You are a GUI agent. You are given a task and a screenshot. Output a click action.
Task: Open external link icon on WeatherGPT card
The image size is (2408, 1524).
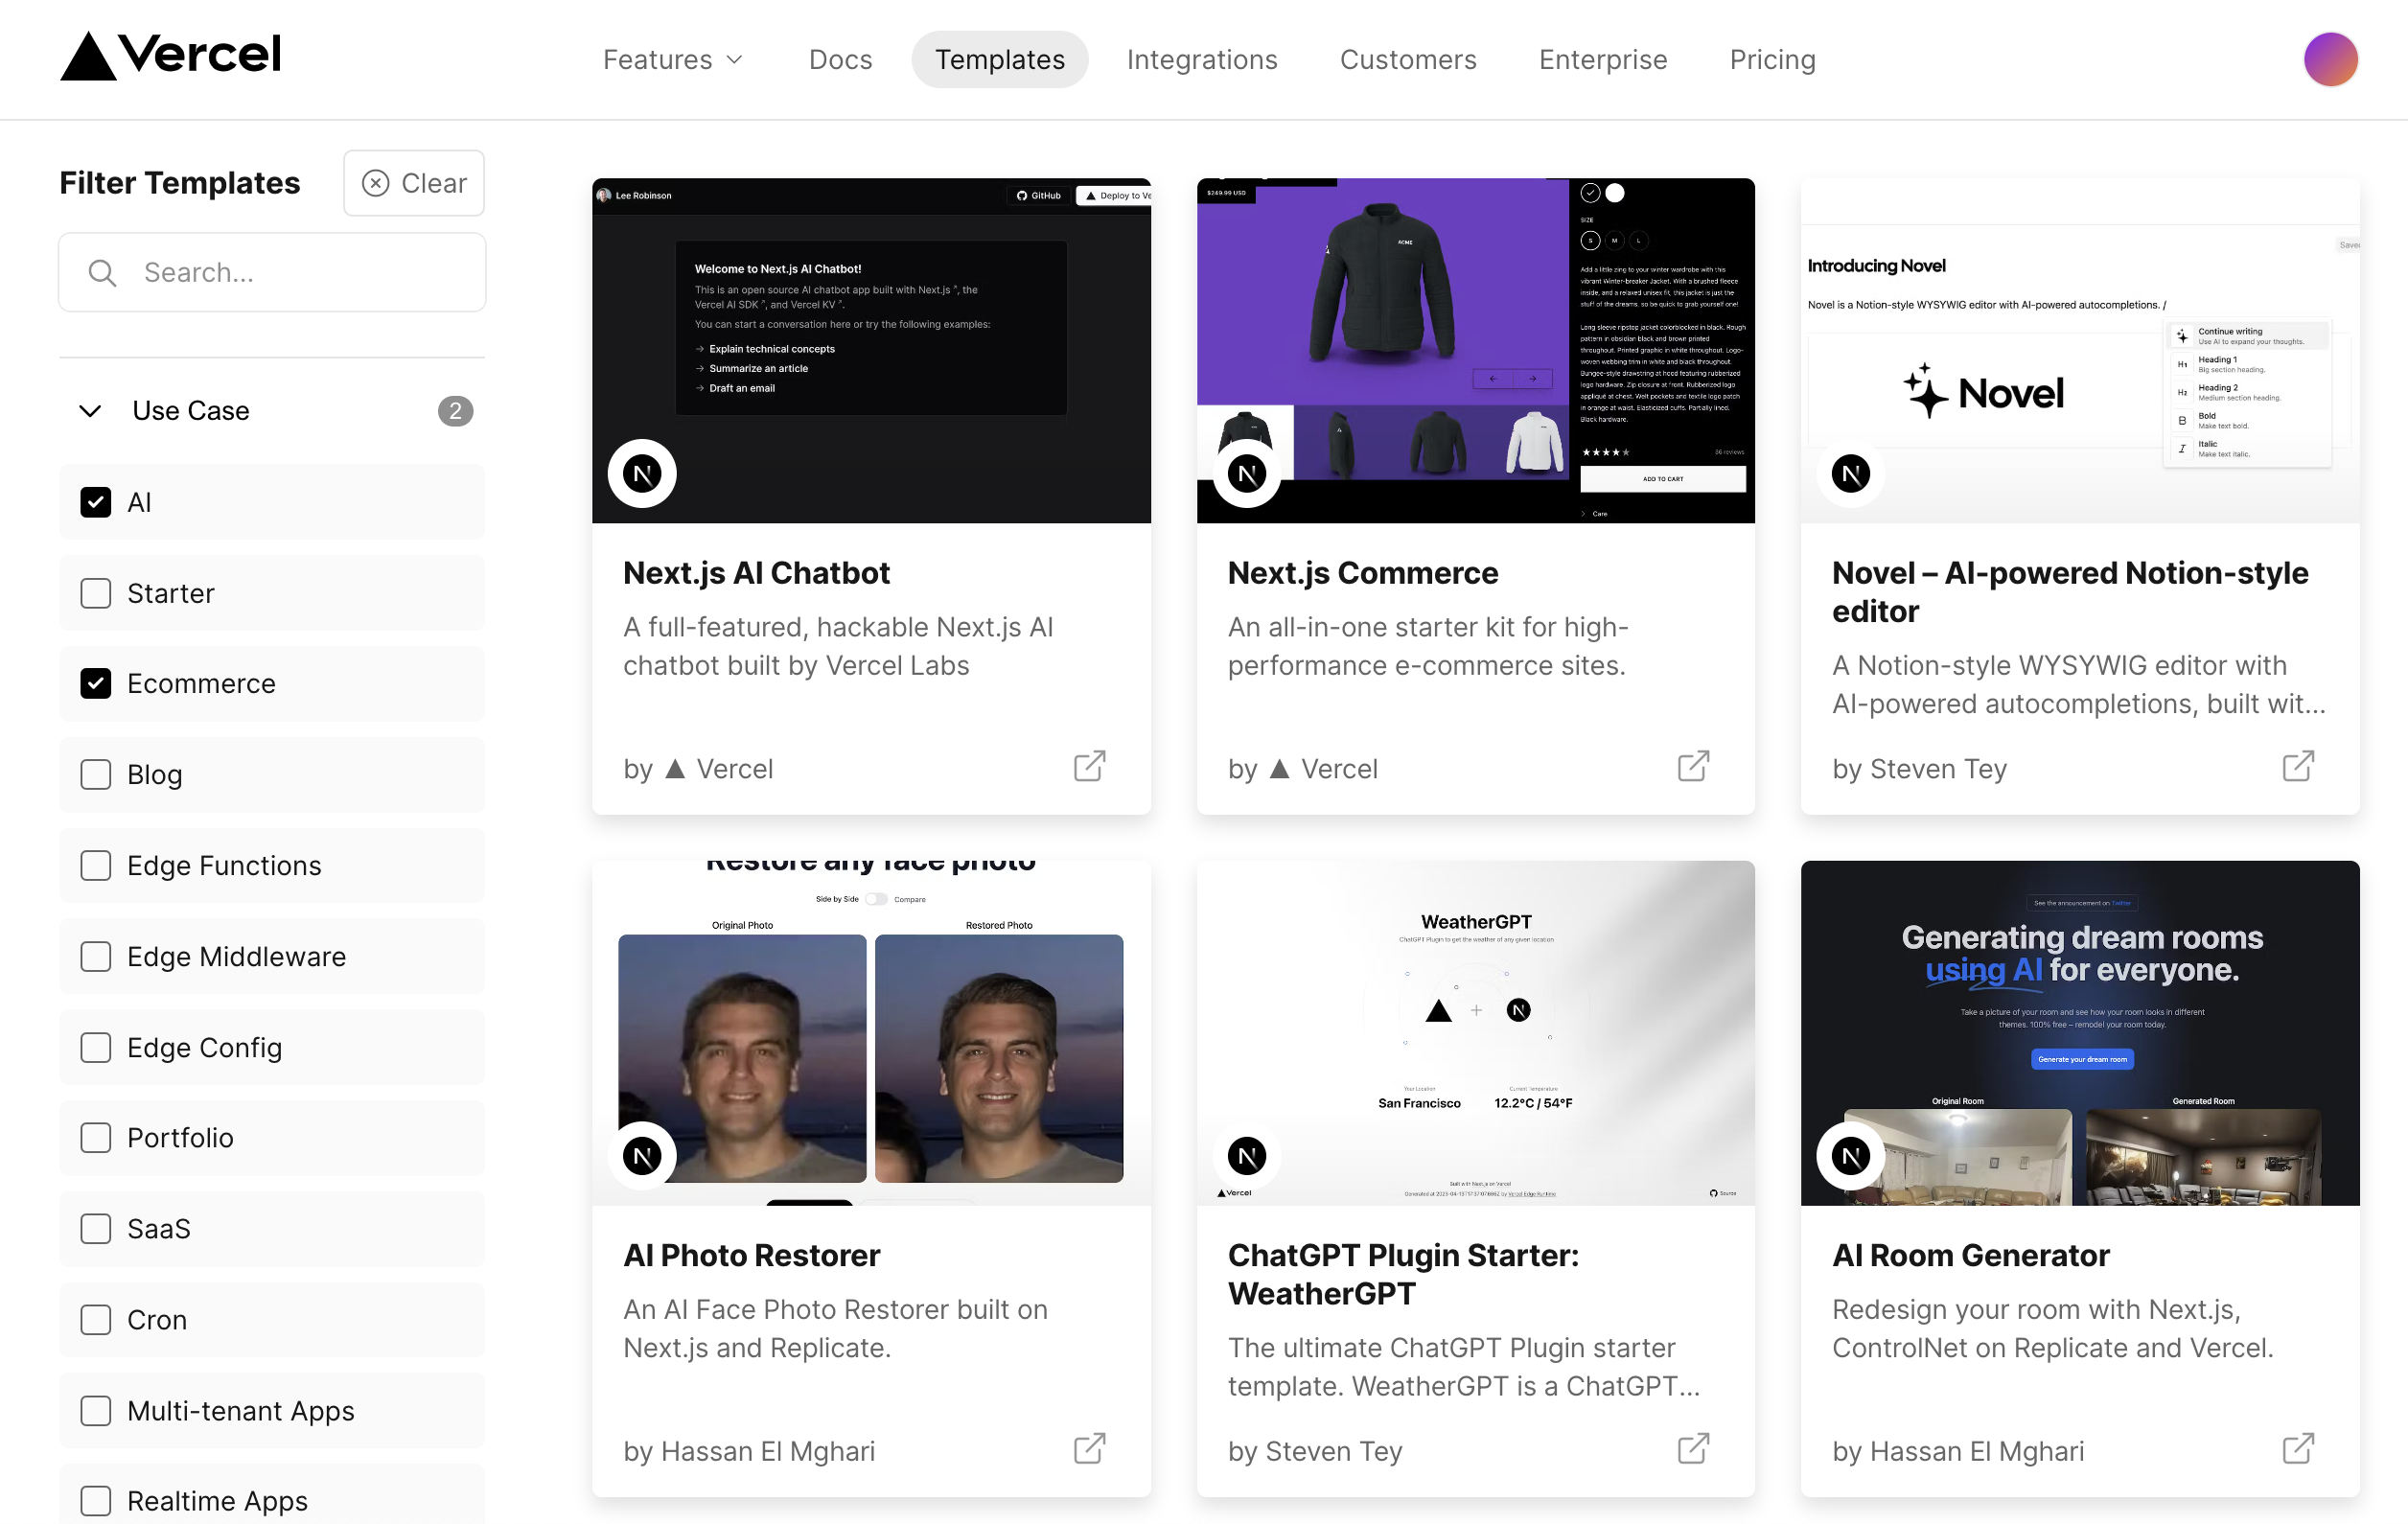[x=1693, y=1449]
